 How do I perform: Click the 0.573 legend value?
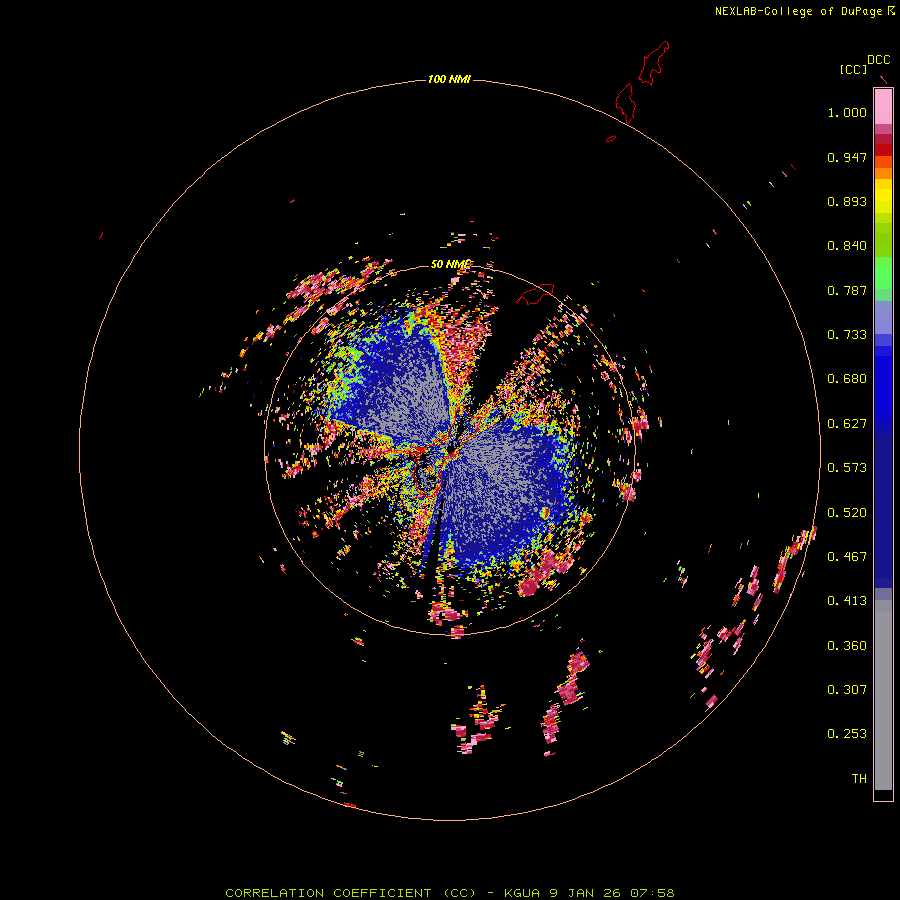point(847,468)
